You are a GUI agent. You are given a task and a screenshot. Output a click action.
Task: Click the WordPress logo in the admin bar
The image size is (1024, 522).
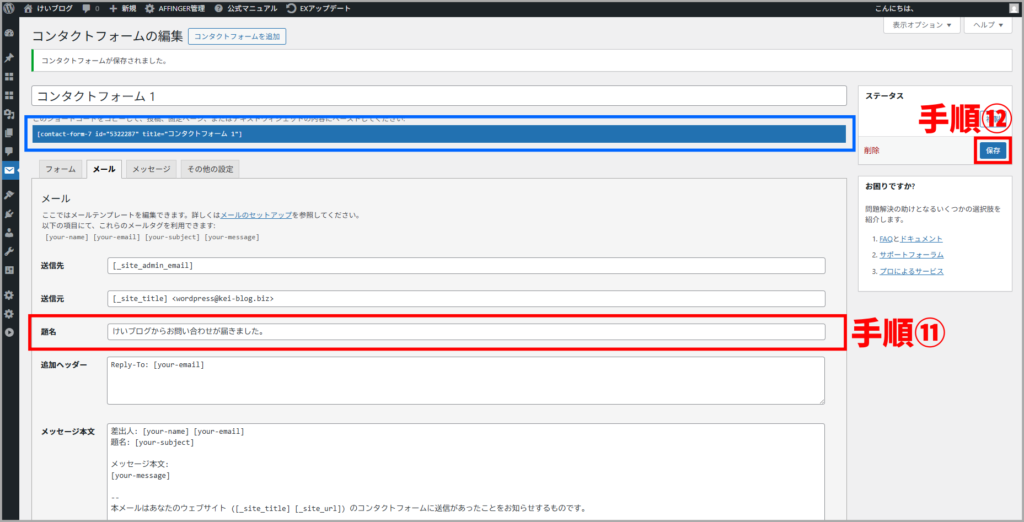(x=9, y=8)
